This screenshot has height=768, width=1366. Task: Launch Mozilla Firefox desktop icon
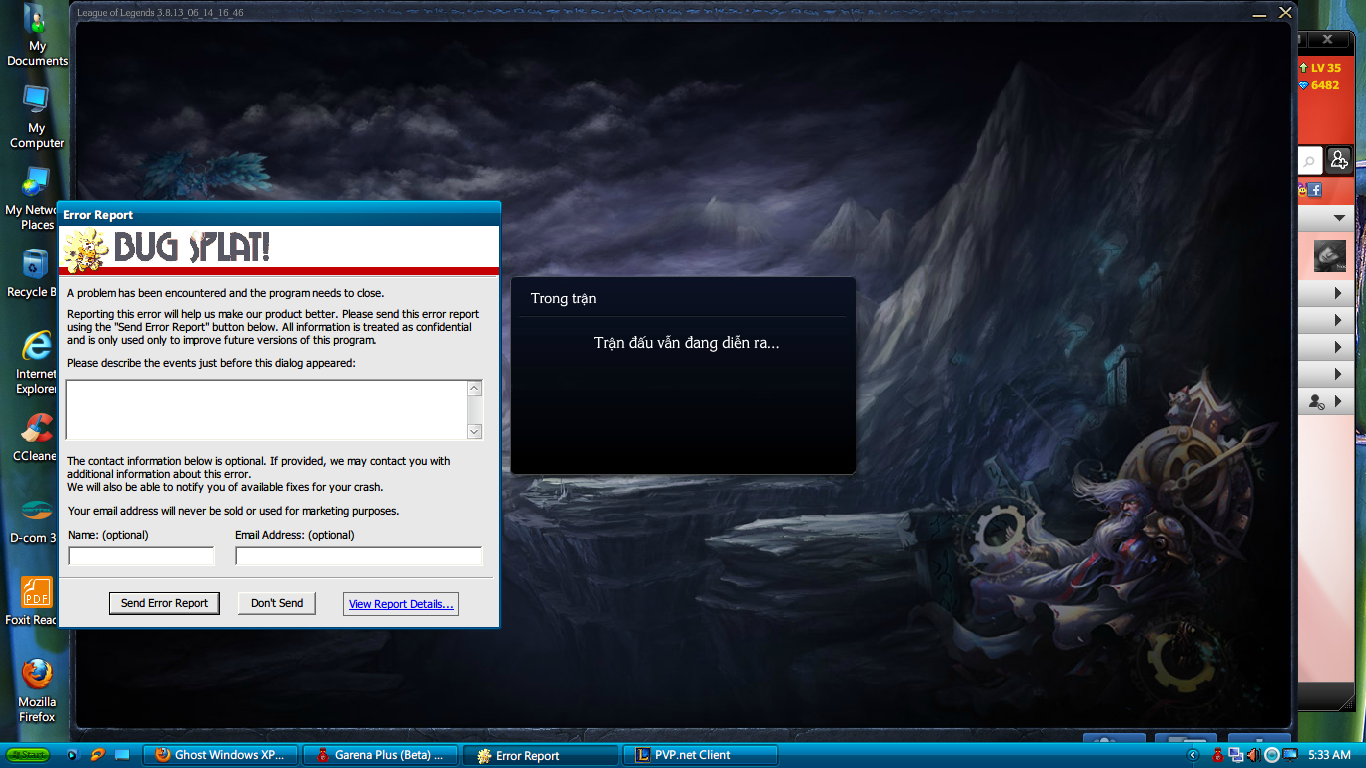(37, 691)
